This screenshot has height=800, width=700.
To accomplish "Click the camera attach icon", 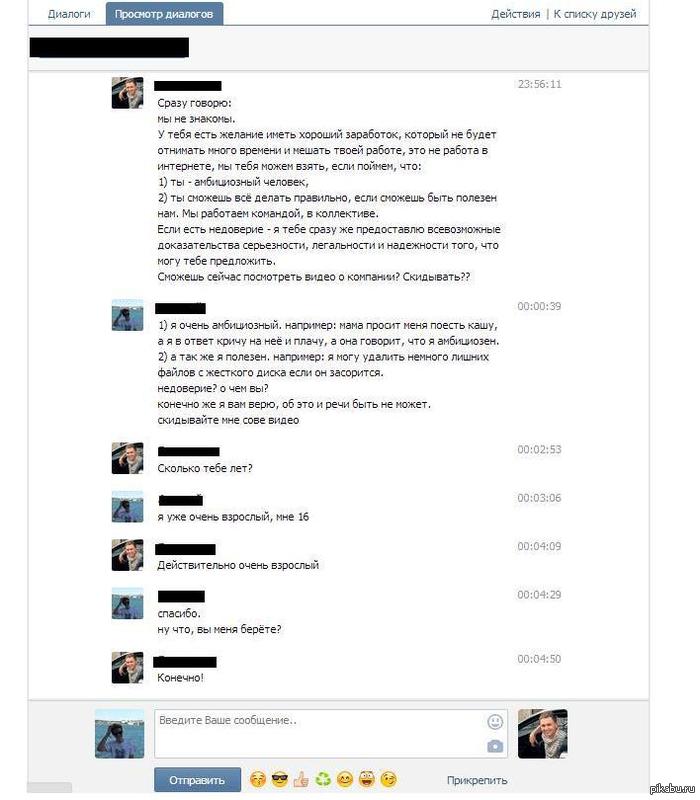I will tap(495, 746).
